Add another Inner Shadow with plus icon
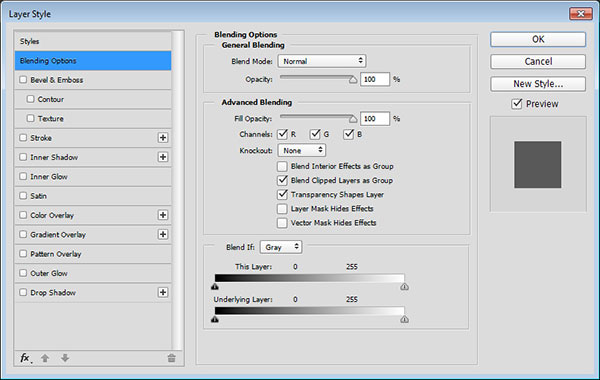Screen dimensions: 600x380 [x=163, y=157]
